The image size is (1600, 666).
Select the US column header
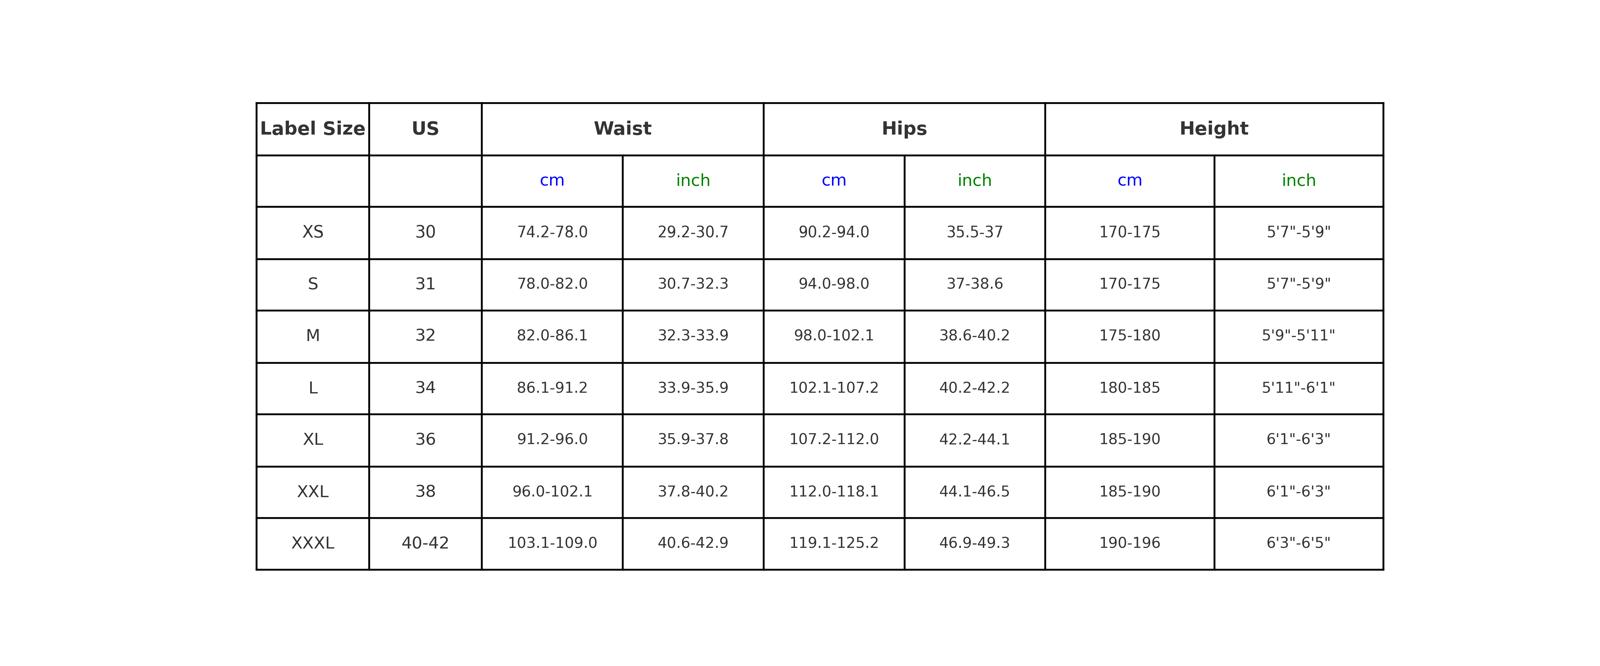425,129
